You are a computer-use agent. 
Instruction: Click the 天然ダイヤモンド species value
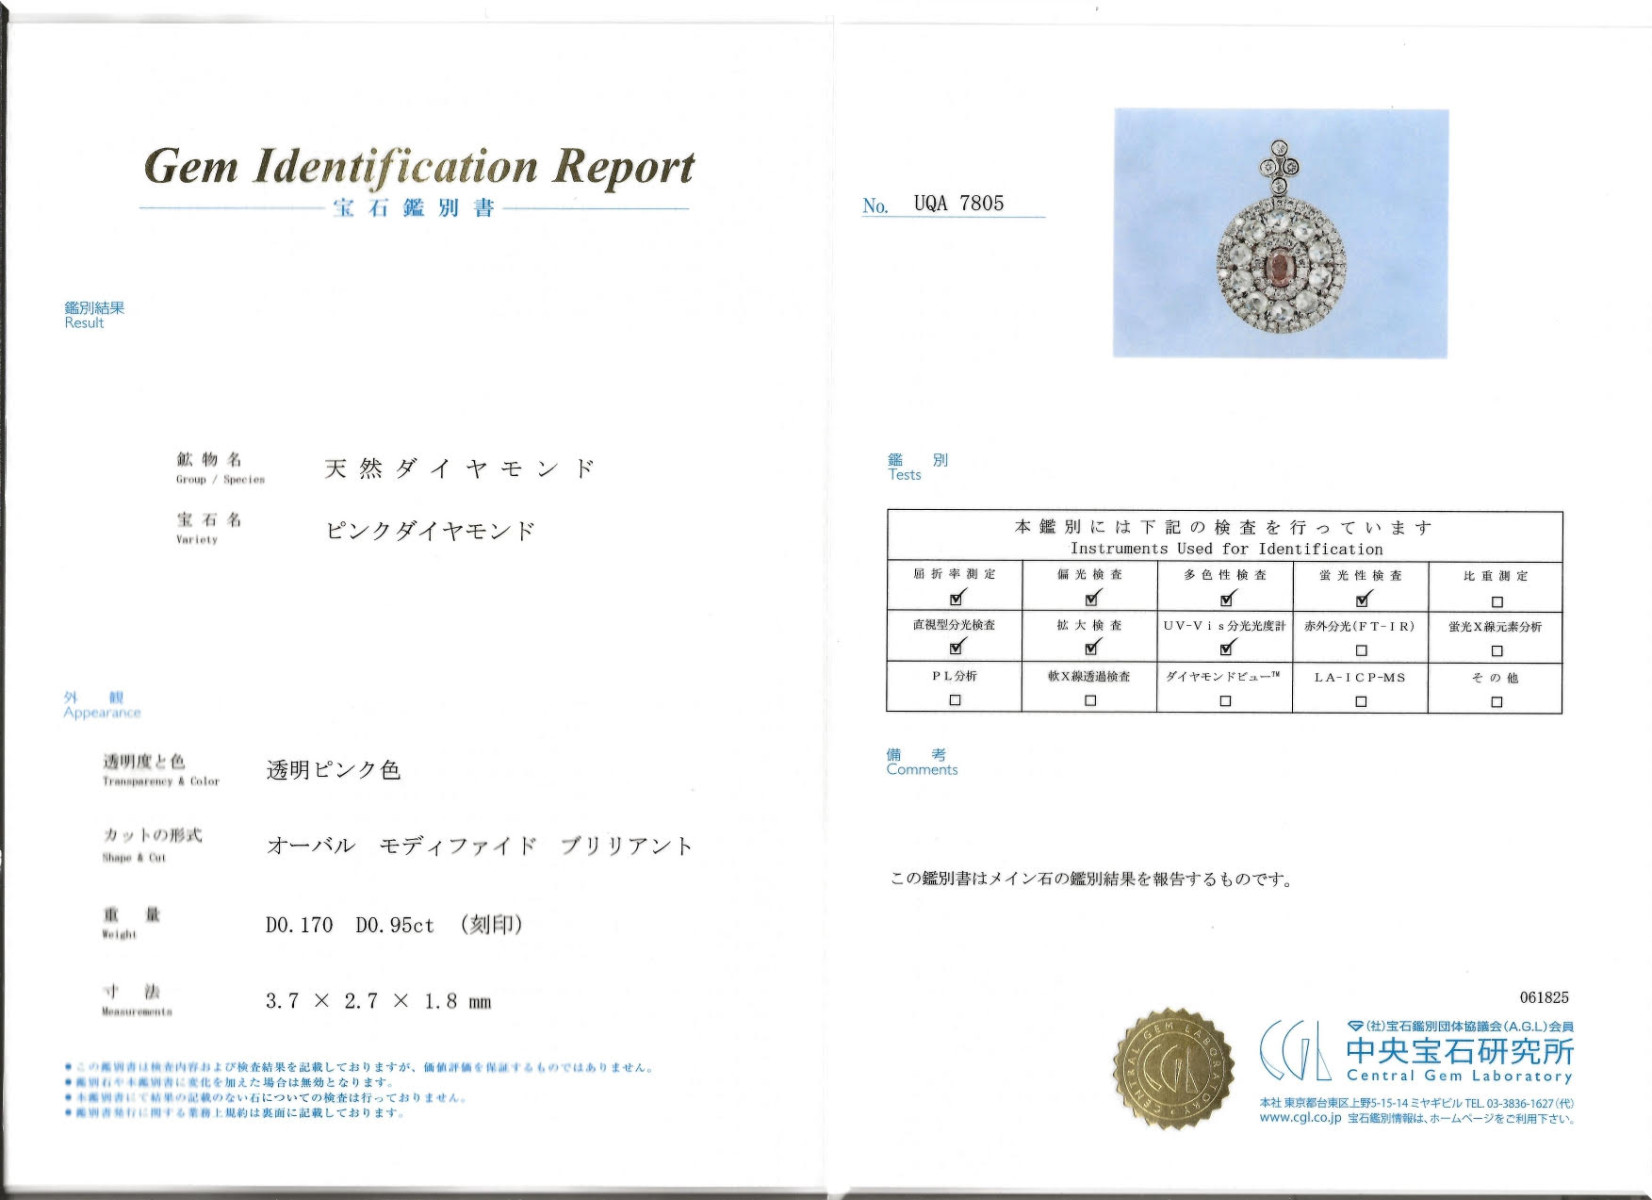(x=460, y=469)
